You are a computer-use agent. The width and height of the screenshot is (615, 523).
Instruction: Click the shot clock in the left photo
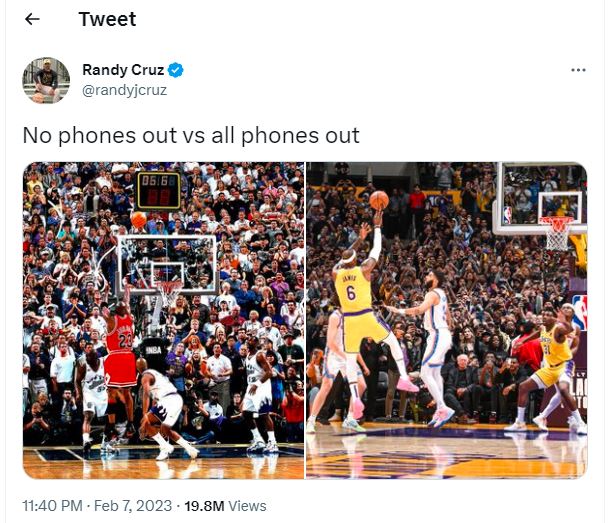(x=158, y=190)
